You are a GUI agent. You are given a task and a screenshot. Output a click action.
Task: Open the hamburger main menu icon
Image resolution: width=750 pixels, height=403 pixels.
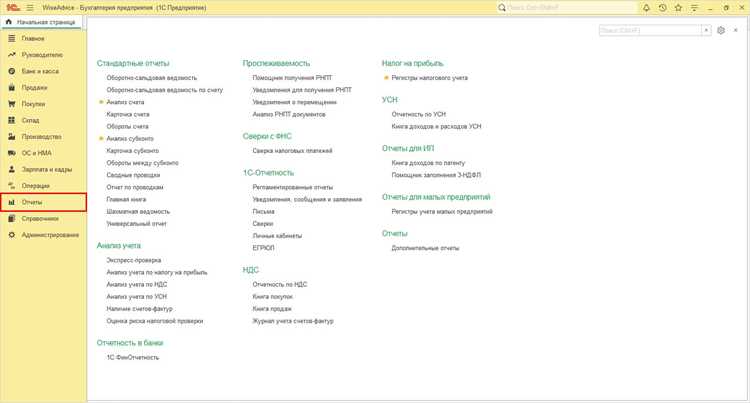pos(30,8)
